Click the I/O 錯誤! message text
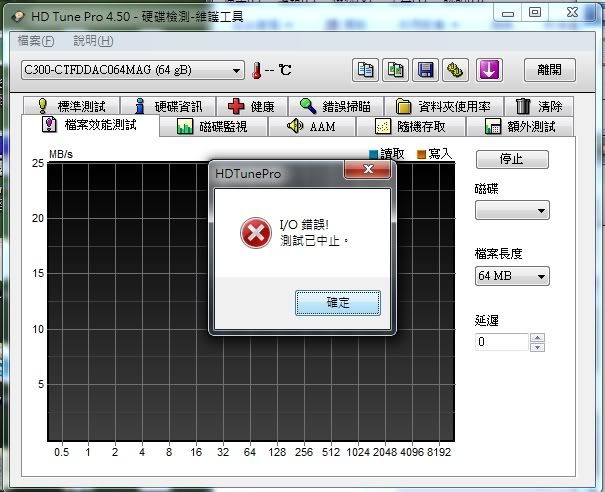605x492 pixels. pos(304,225)
